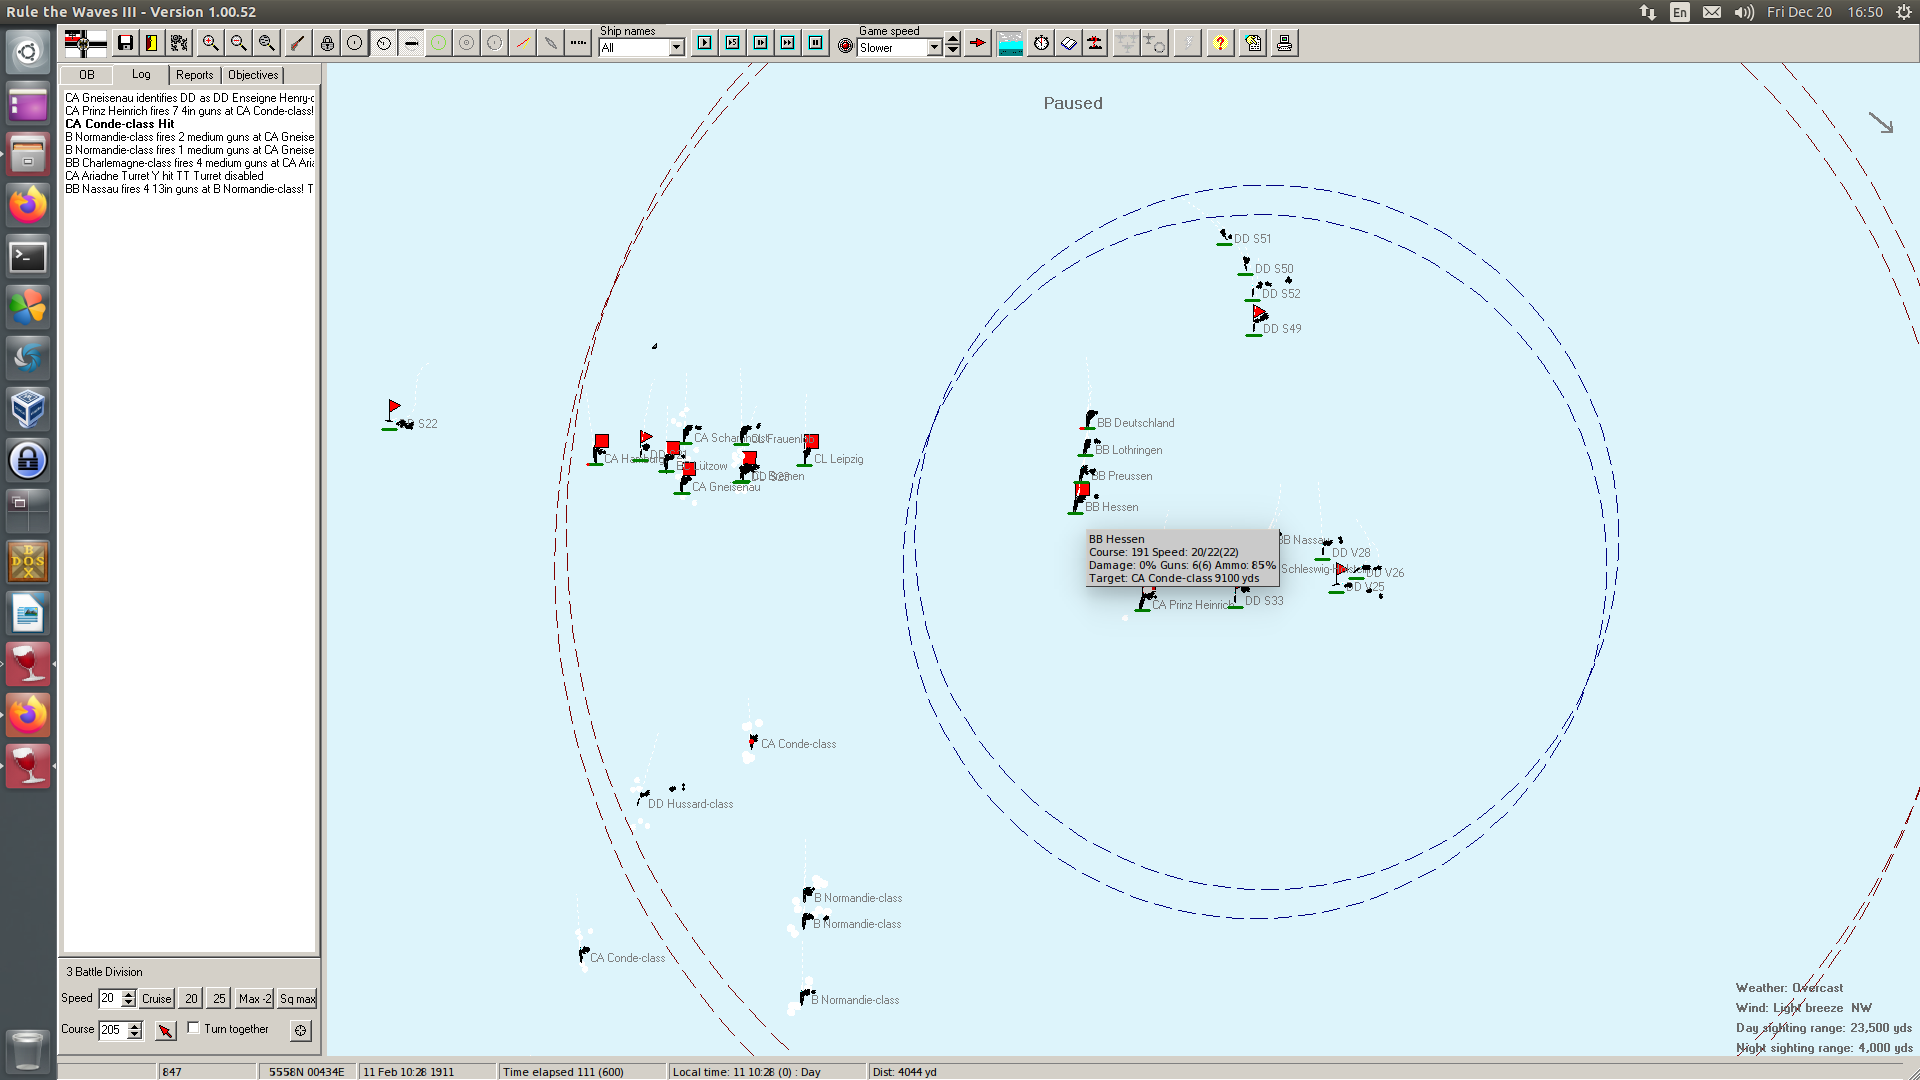The height and width of the screenshot is (1080, 1920).
Task: Open the Objectives tab
Action: (x=253, y=75)
